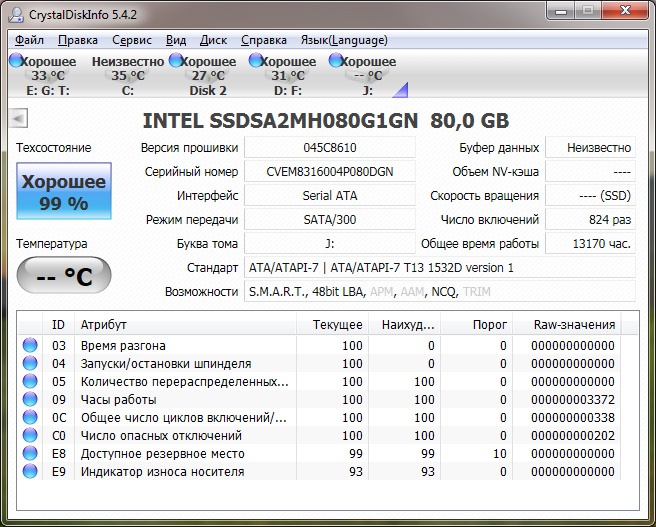The image size is (656, 527).
Task: Open the Диск menu
Action: 213,40
